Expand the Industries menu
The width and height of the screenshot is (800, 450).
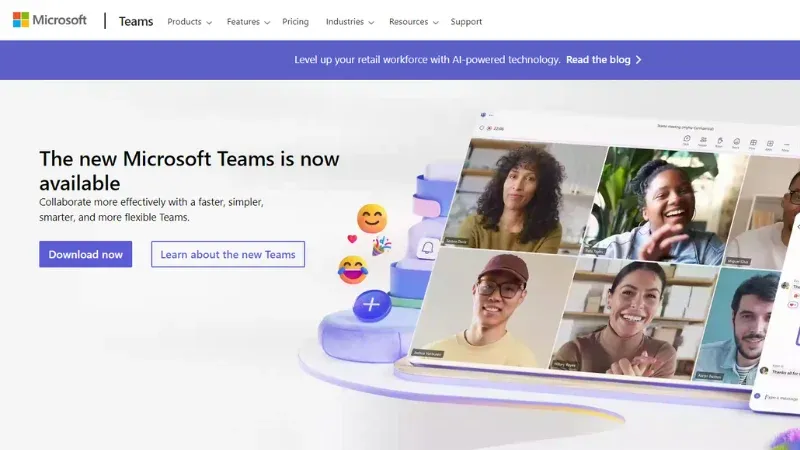point(350,22)
